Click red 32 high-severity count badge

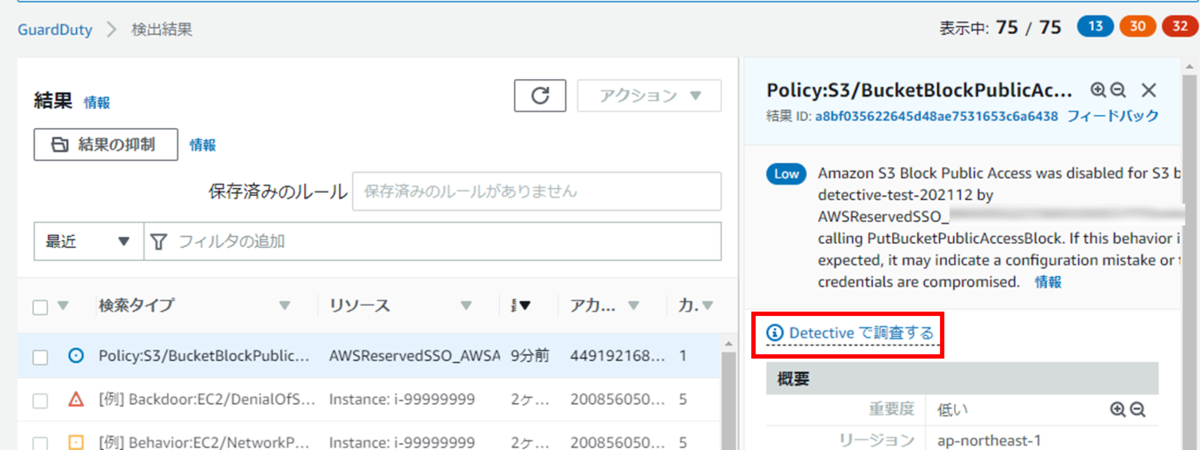click(1178, 27)
